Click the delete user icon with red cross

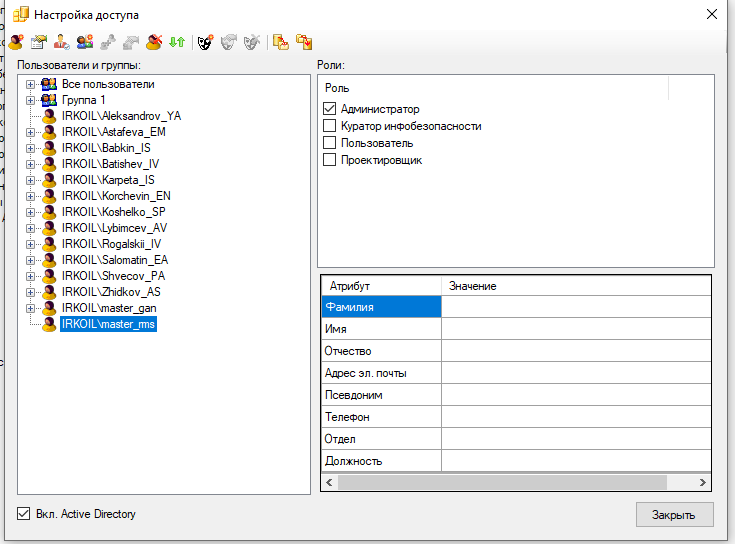coord(154,42)
